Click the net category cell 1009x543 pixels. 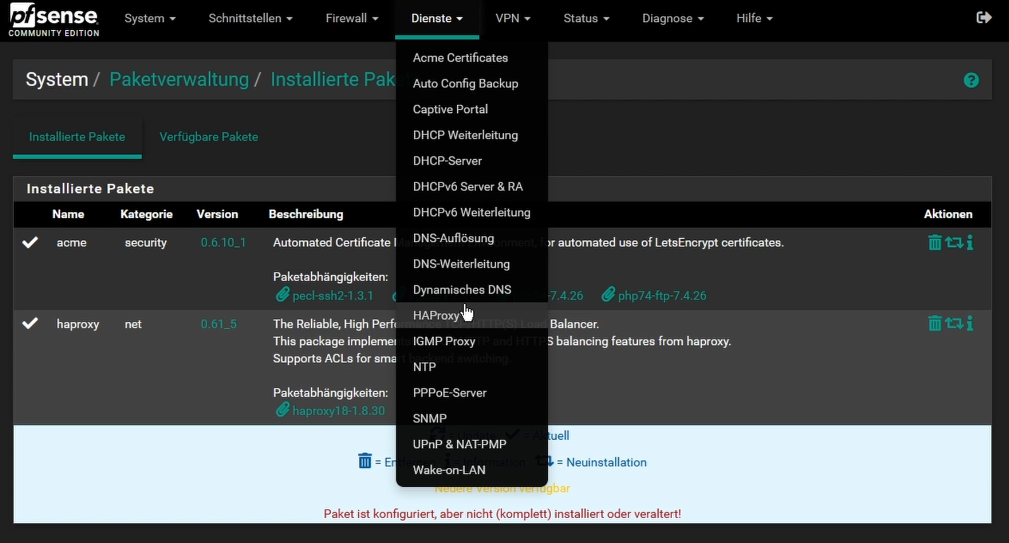[133, 324]
